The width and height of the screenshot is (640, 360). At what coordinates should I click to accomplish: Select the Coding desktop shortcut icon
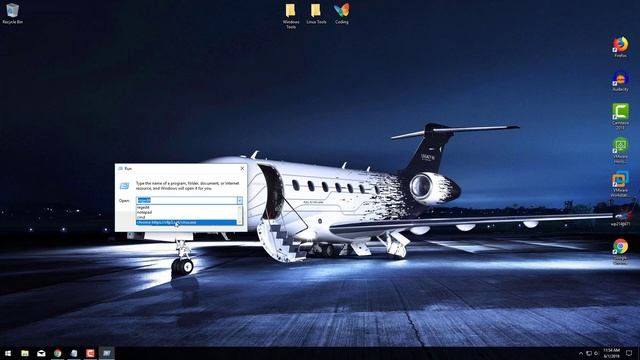pos(342,13)
